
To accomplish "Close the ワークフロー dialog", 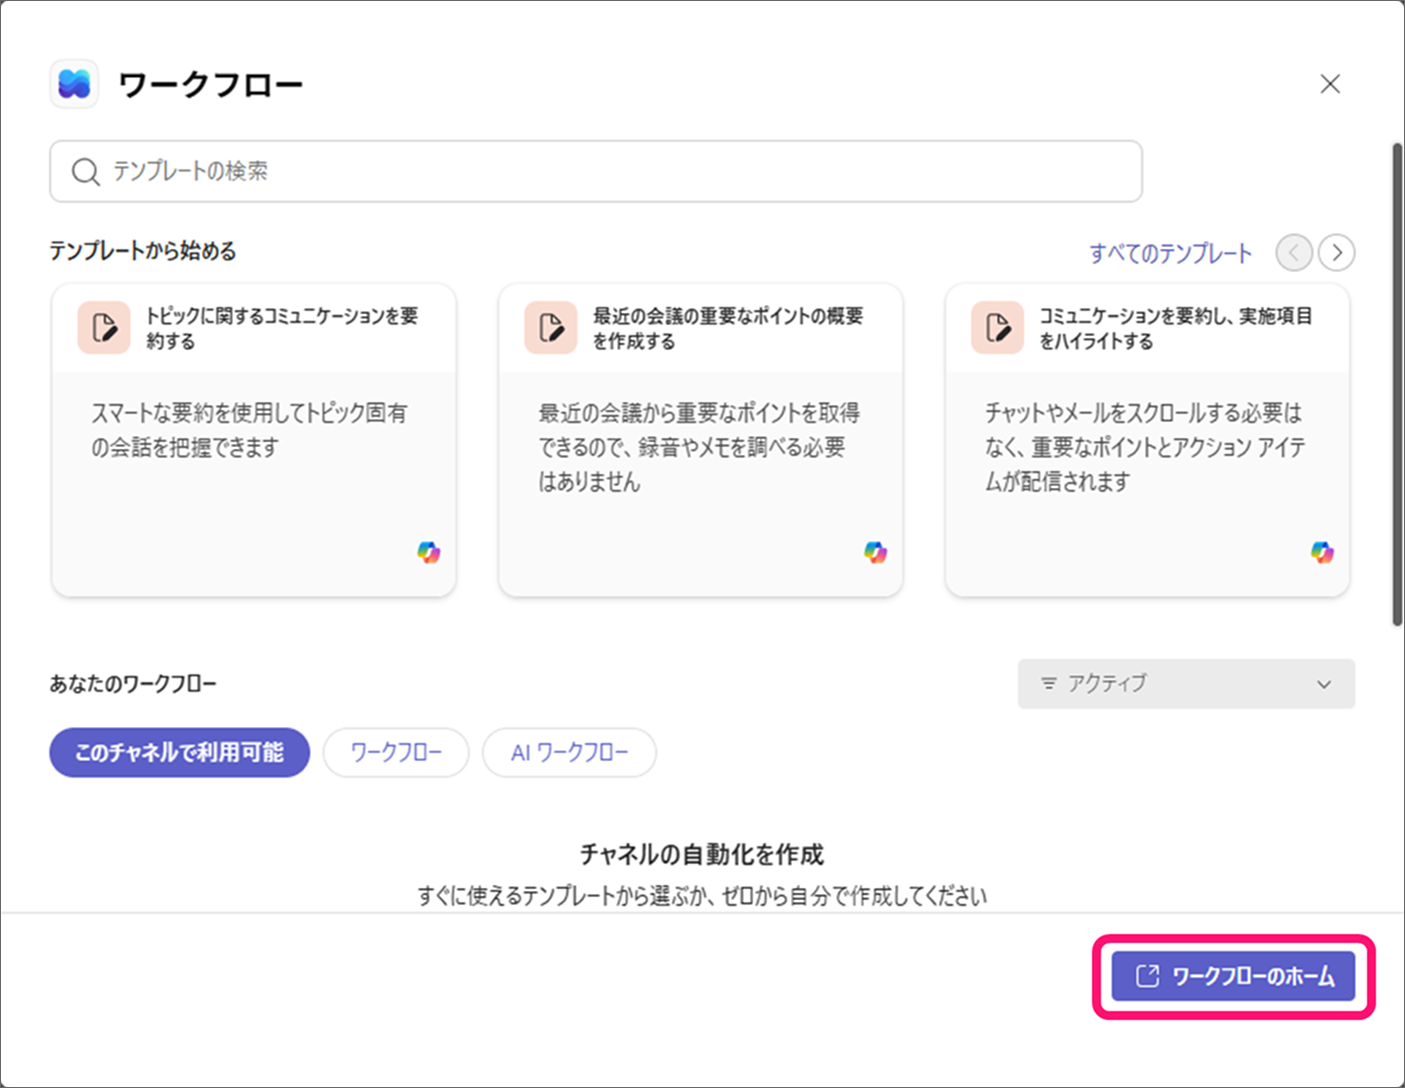I will [x=1330, y=84].
